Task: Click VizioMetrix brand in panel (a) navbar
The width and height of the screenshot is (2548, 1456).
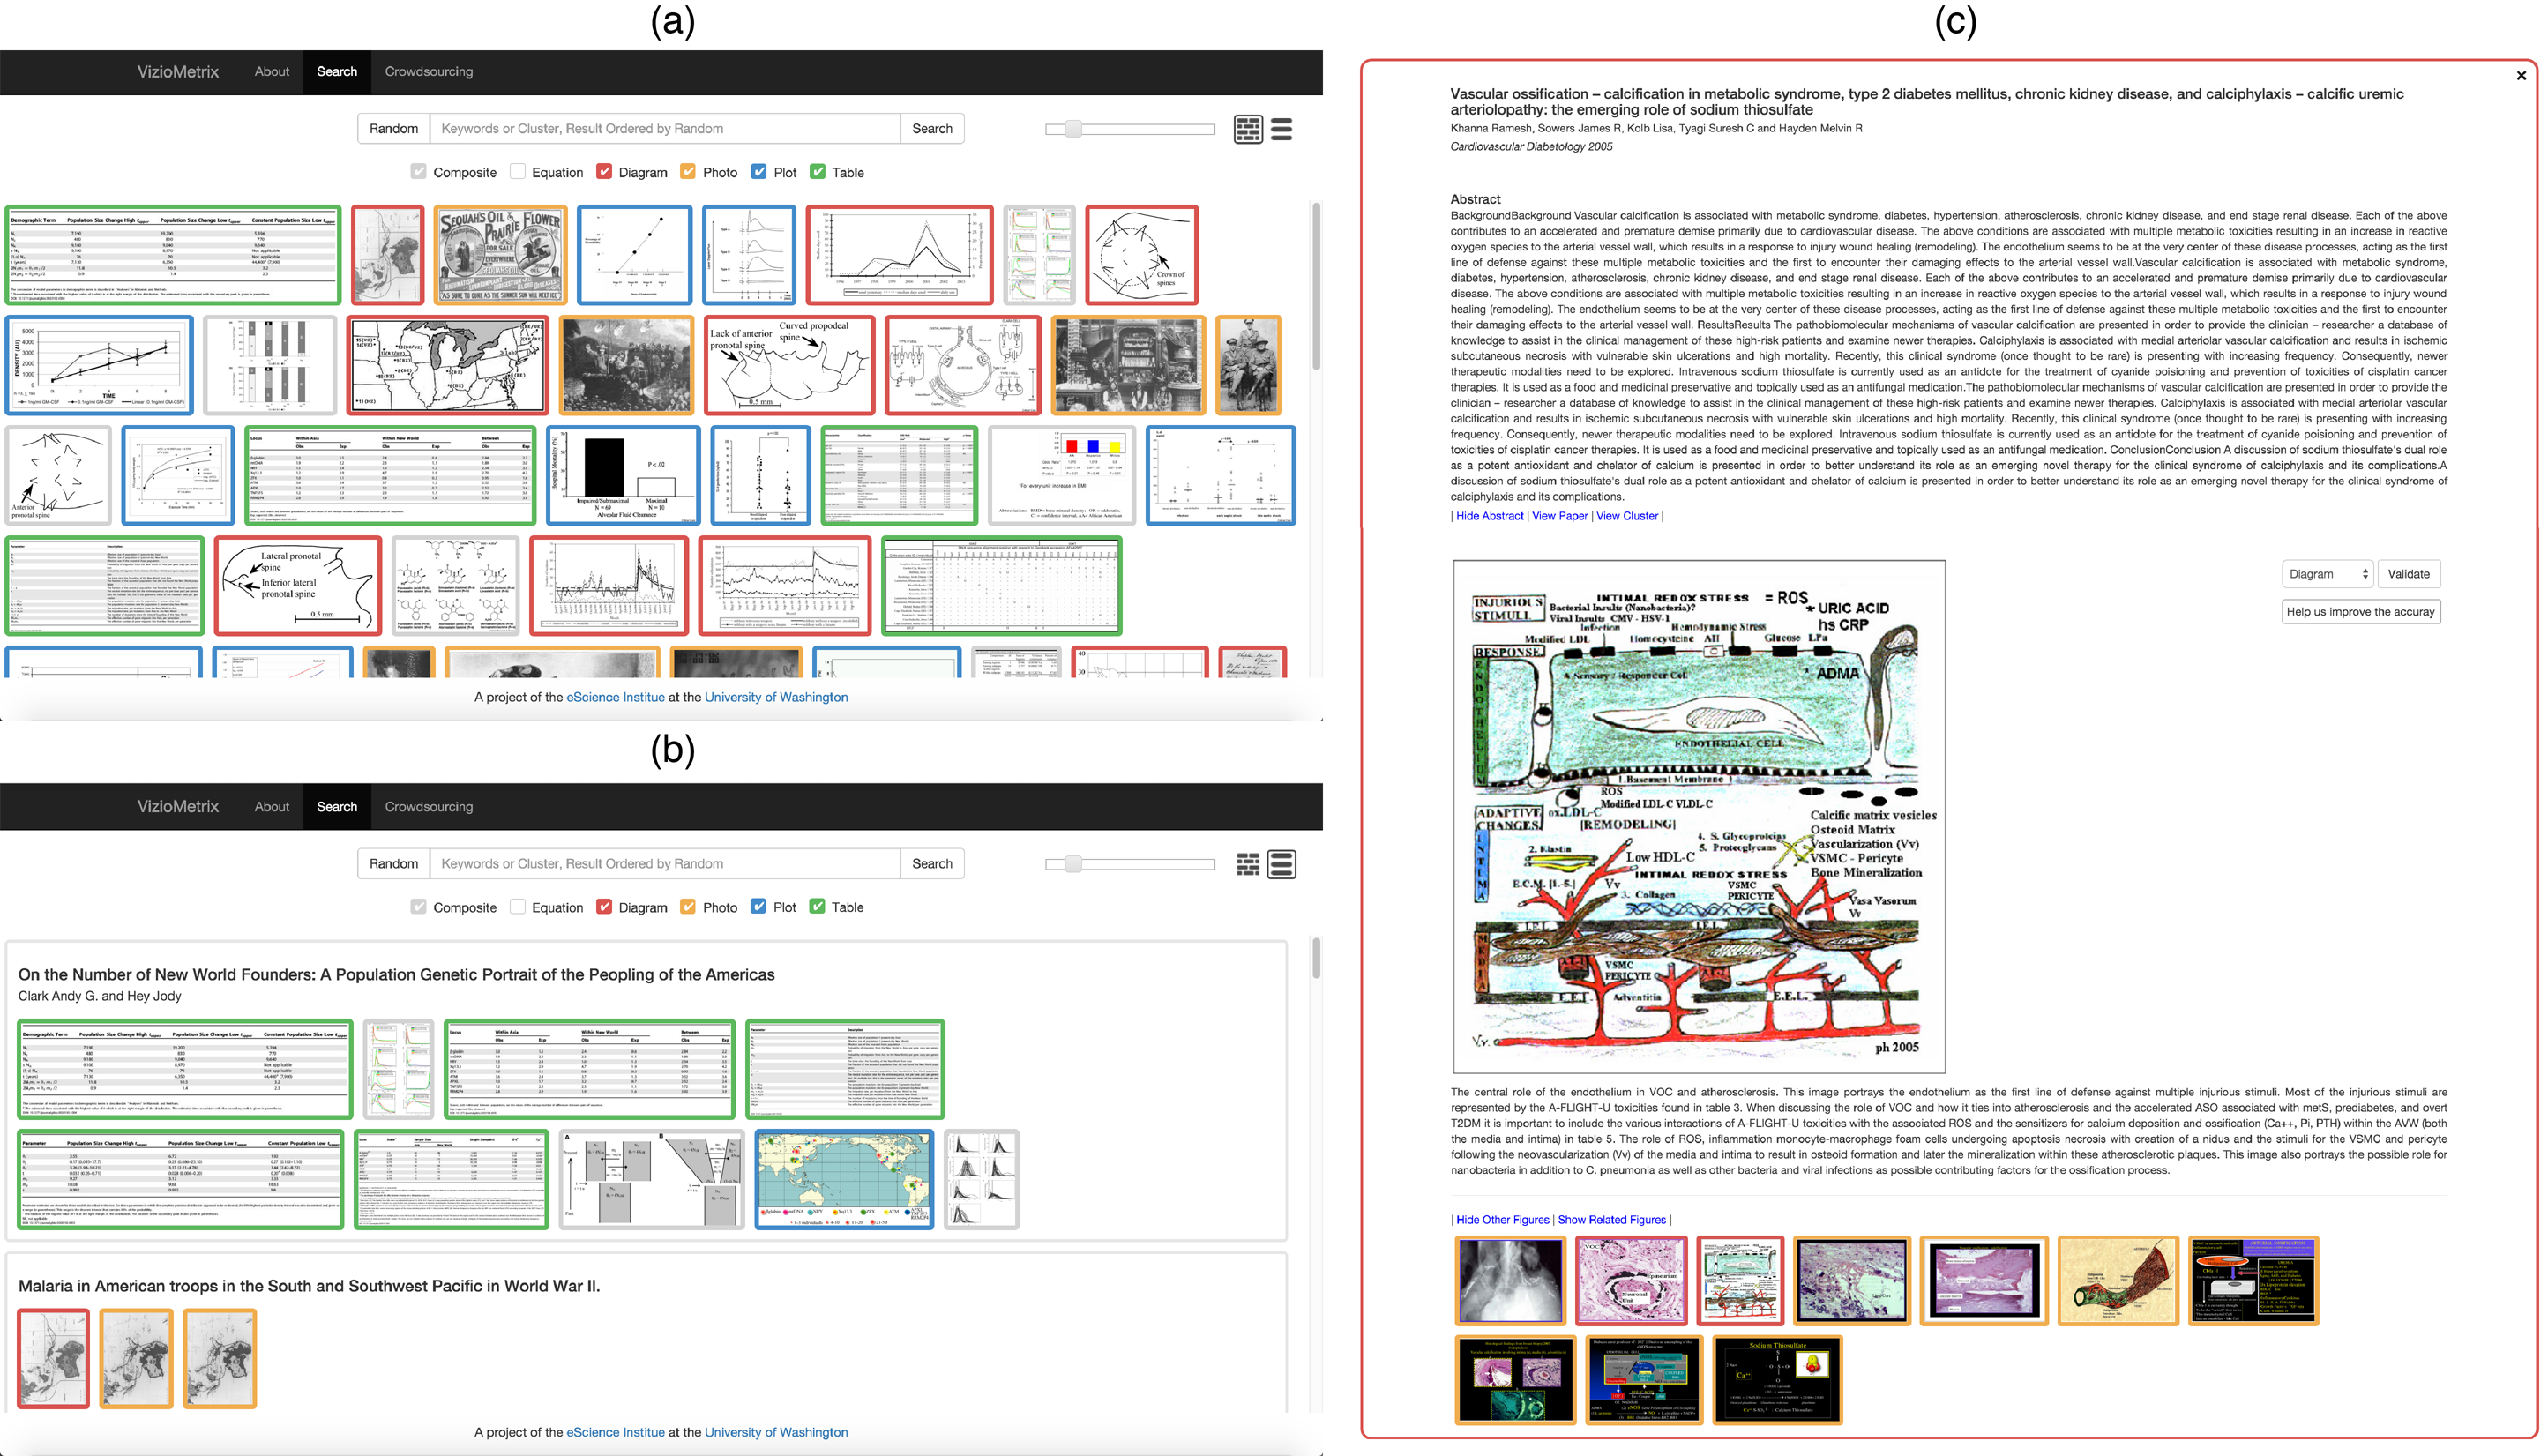Action: coord(178,72)
